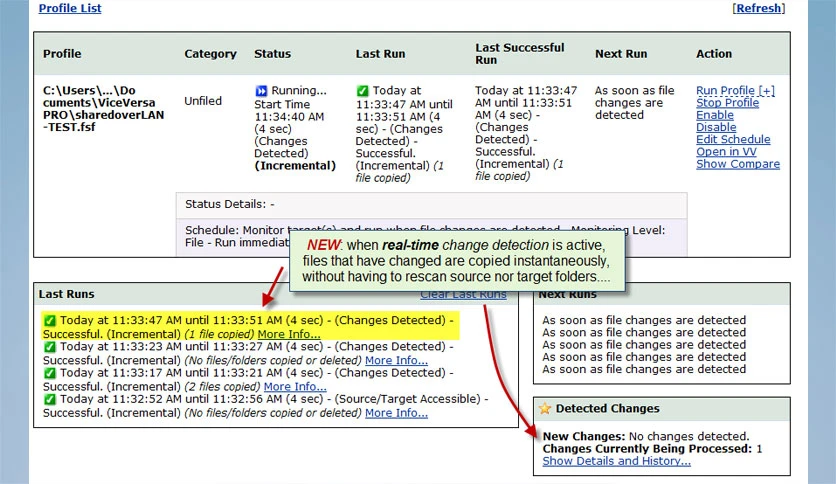This screenshot has width=836, height=484.
Task: Open More Info for 2 files copied run
Action: [295, 386]
